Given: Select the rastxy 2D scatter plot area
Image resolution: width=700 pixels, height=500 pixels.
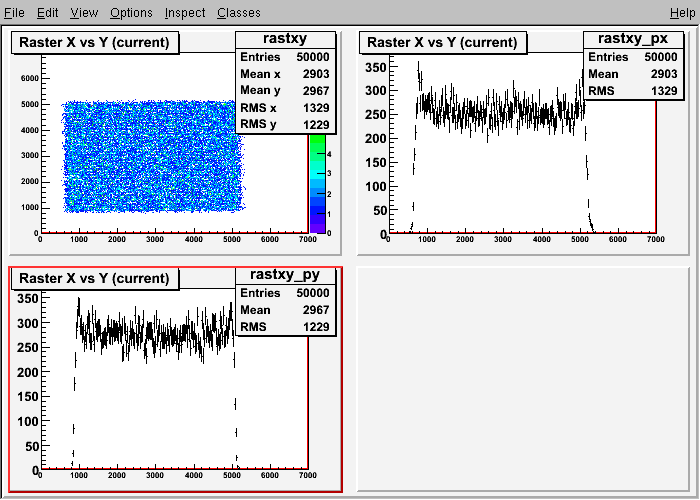Looking at the screenshot, I should coord(153,156).
